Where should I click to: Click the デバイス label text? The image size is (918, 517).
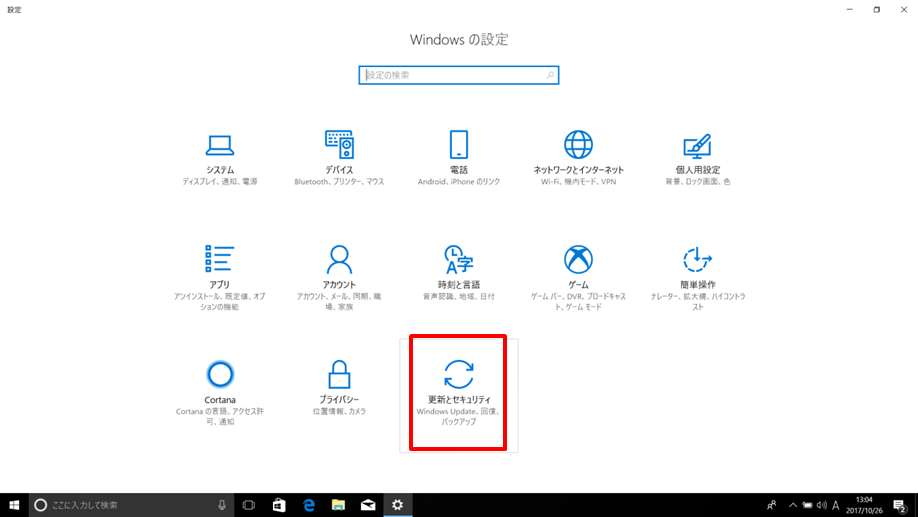339,170
